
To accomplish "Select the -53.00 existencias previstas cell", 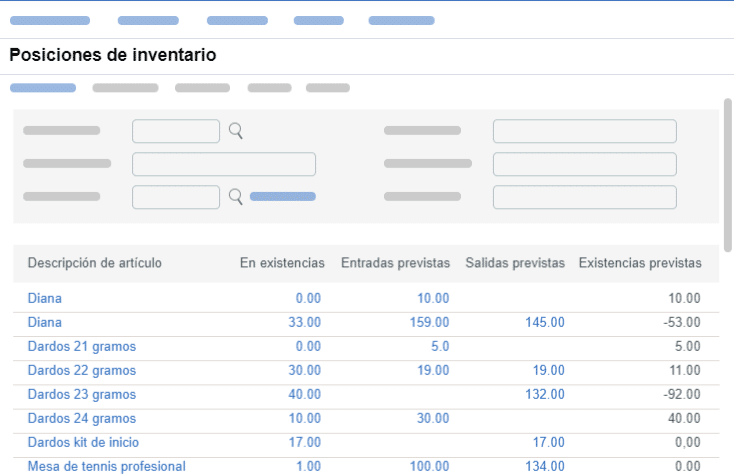I will (x=682, y=322).
